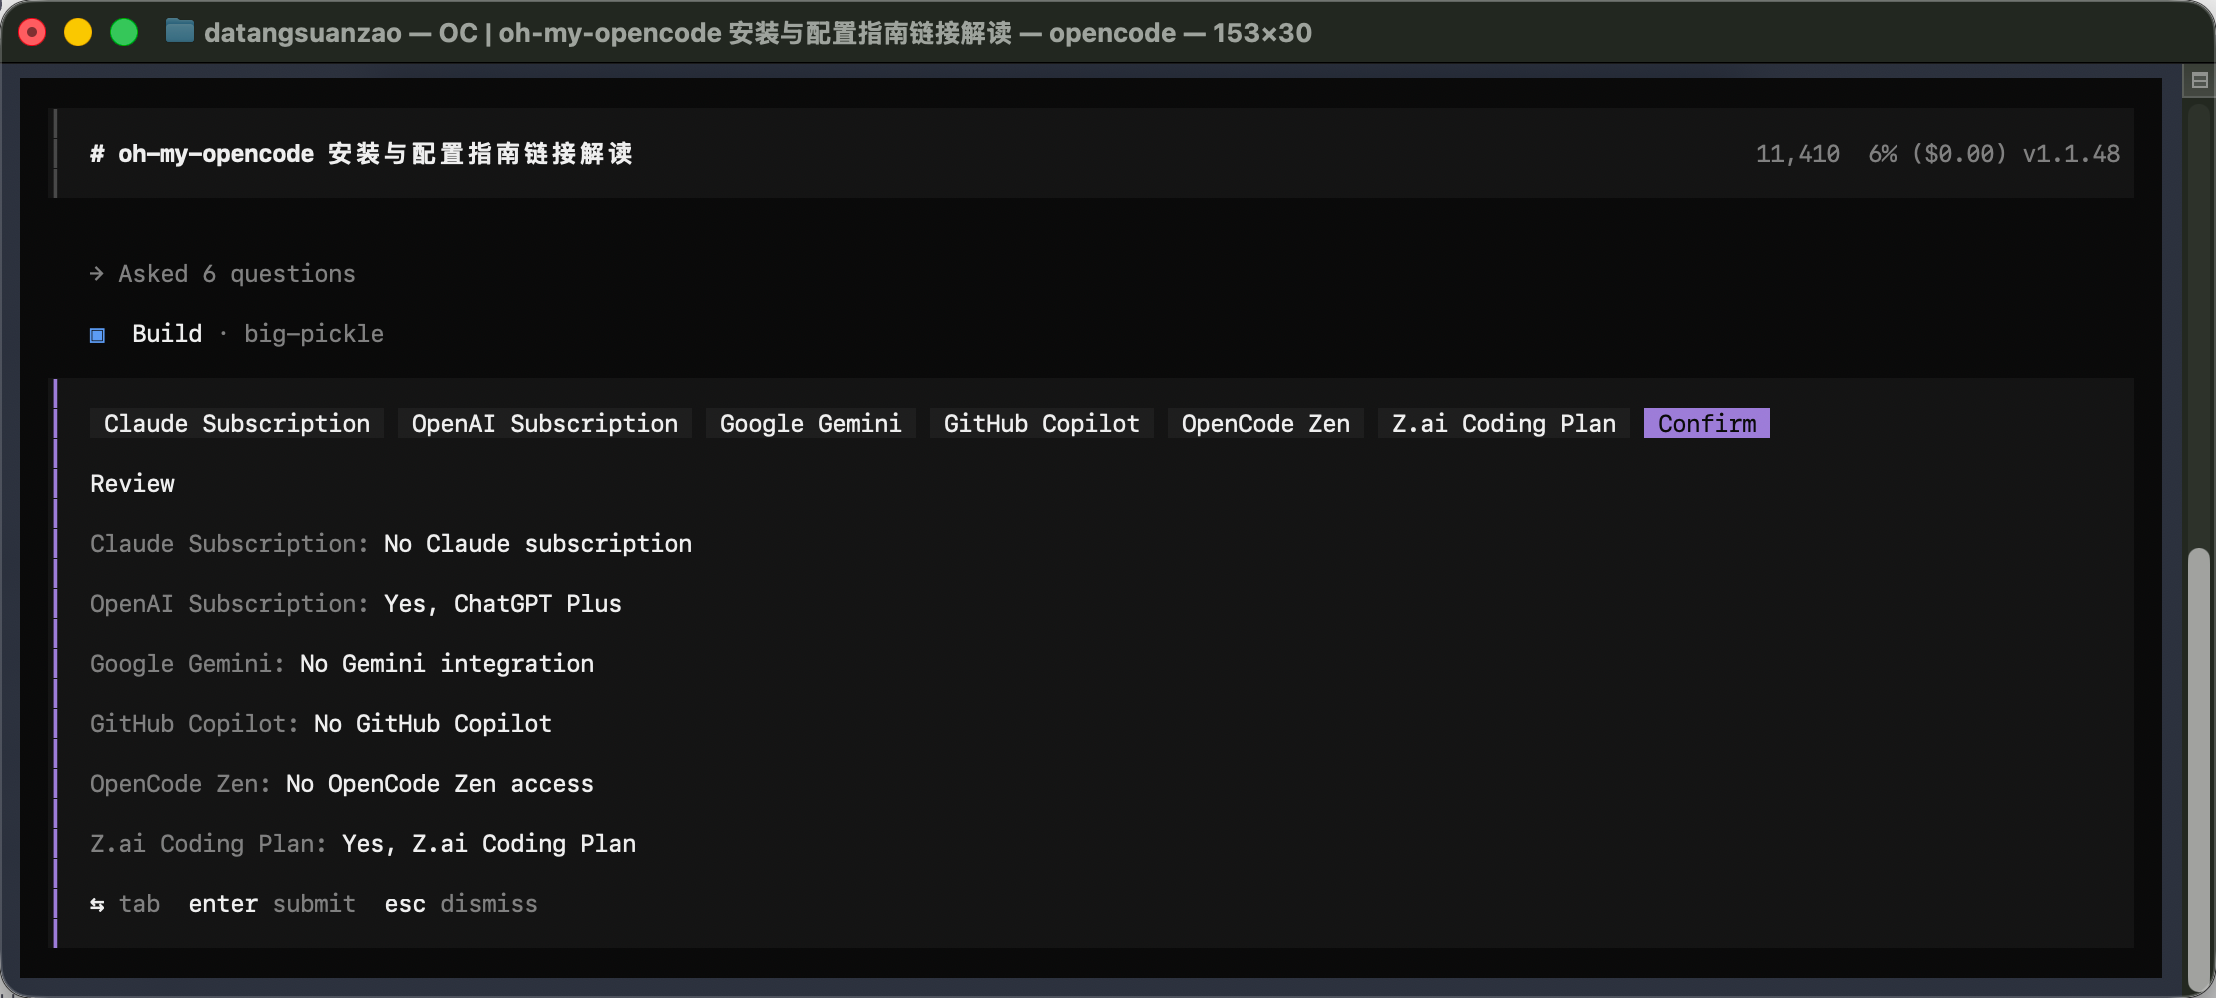Click the 'tab' key hint
Image resolution: width=2216 pixels, height=998 pixels.
[139, 904]
